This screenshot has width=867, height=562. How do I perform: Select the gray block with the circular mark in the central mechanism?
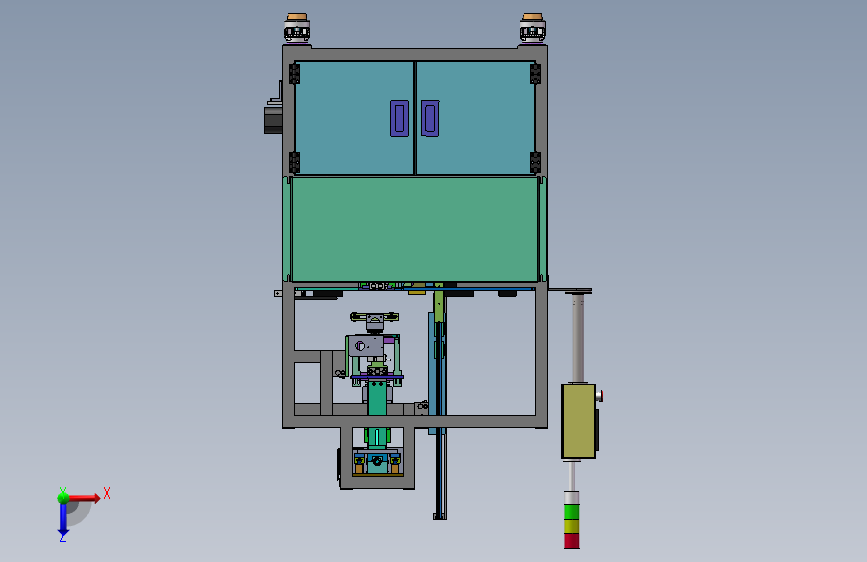pyautogui.click(x=365, y=346)
